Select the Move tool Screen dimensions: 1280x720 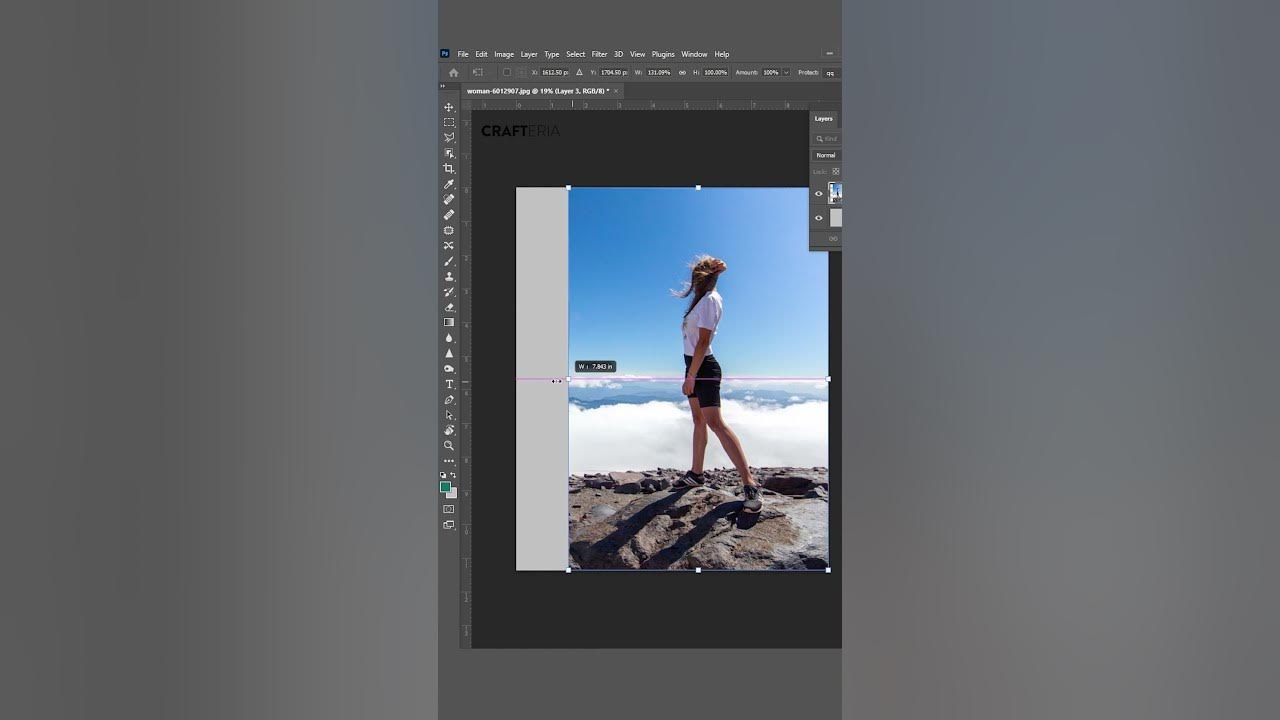click(449, 107)
